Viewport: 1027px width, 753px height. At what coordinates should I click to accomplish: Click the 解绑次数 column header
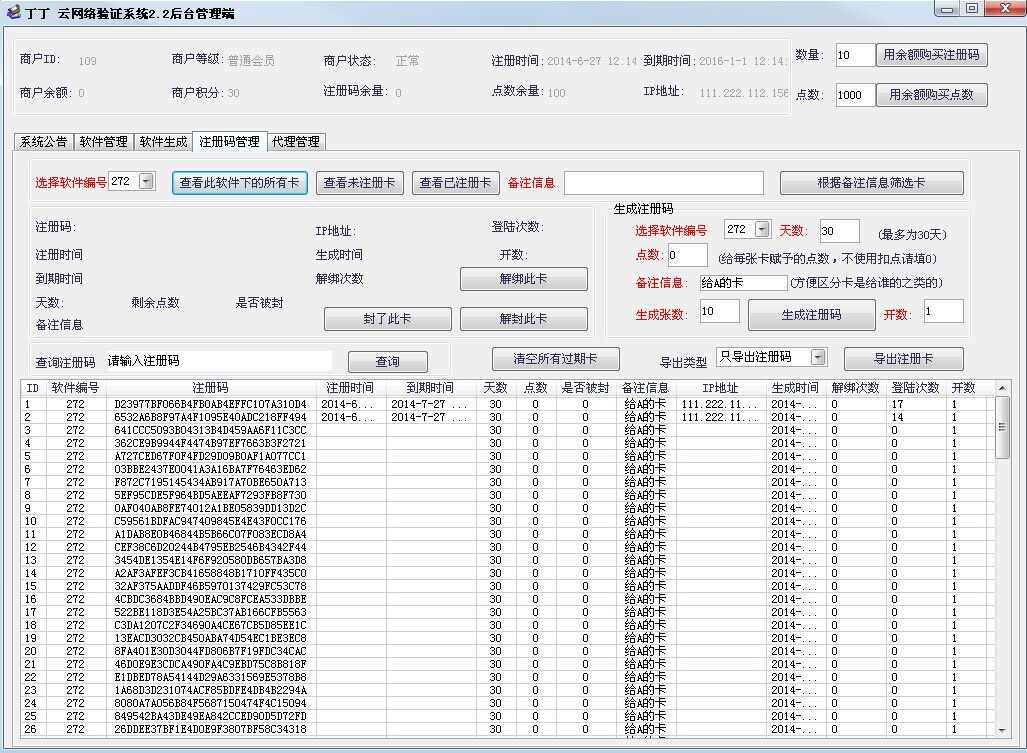click(x=855, y=388)
